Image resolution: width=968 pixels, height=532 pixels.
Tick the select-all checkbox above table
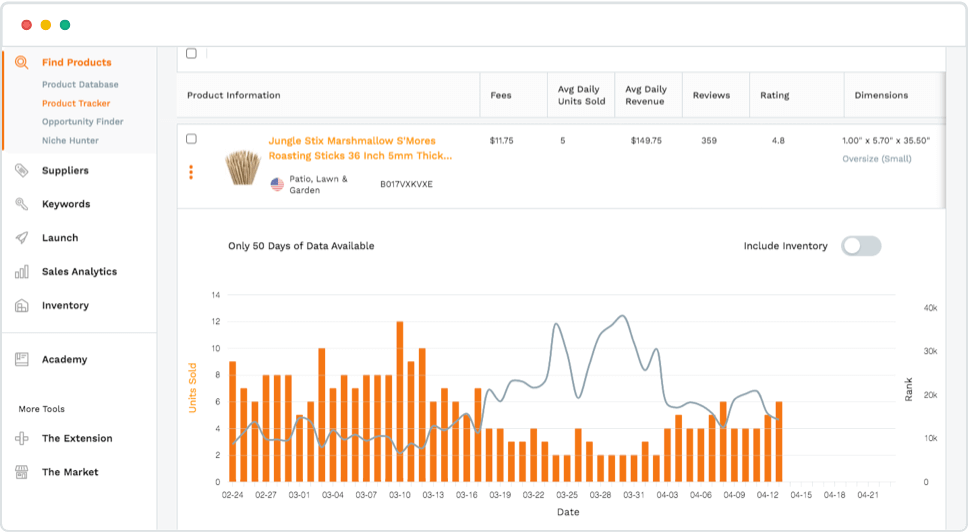191,54
